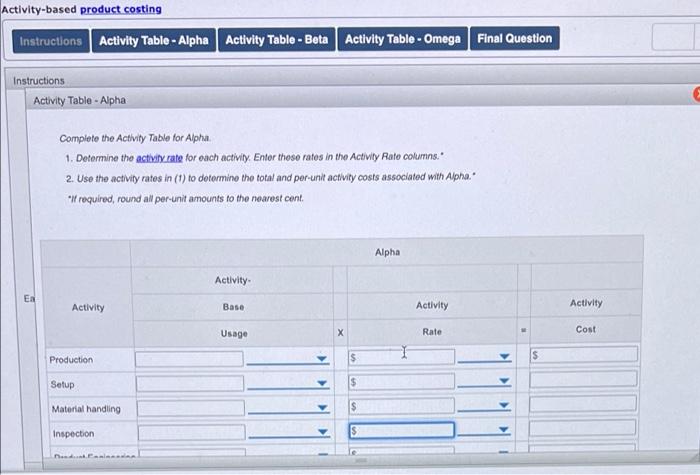Click the horizontal scrollbar at panel bottom

[361, 460]
